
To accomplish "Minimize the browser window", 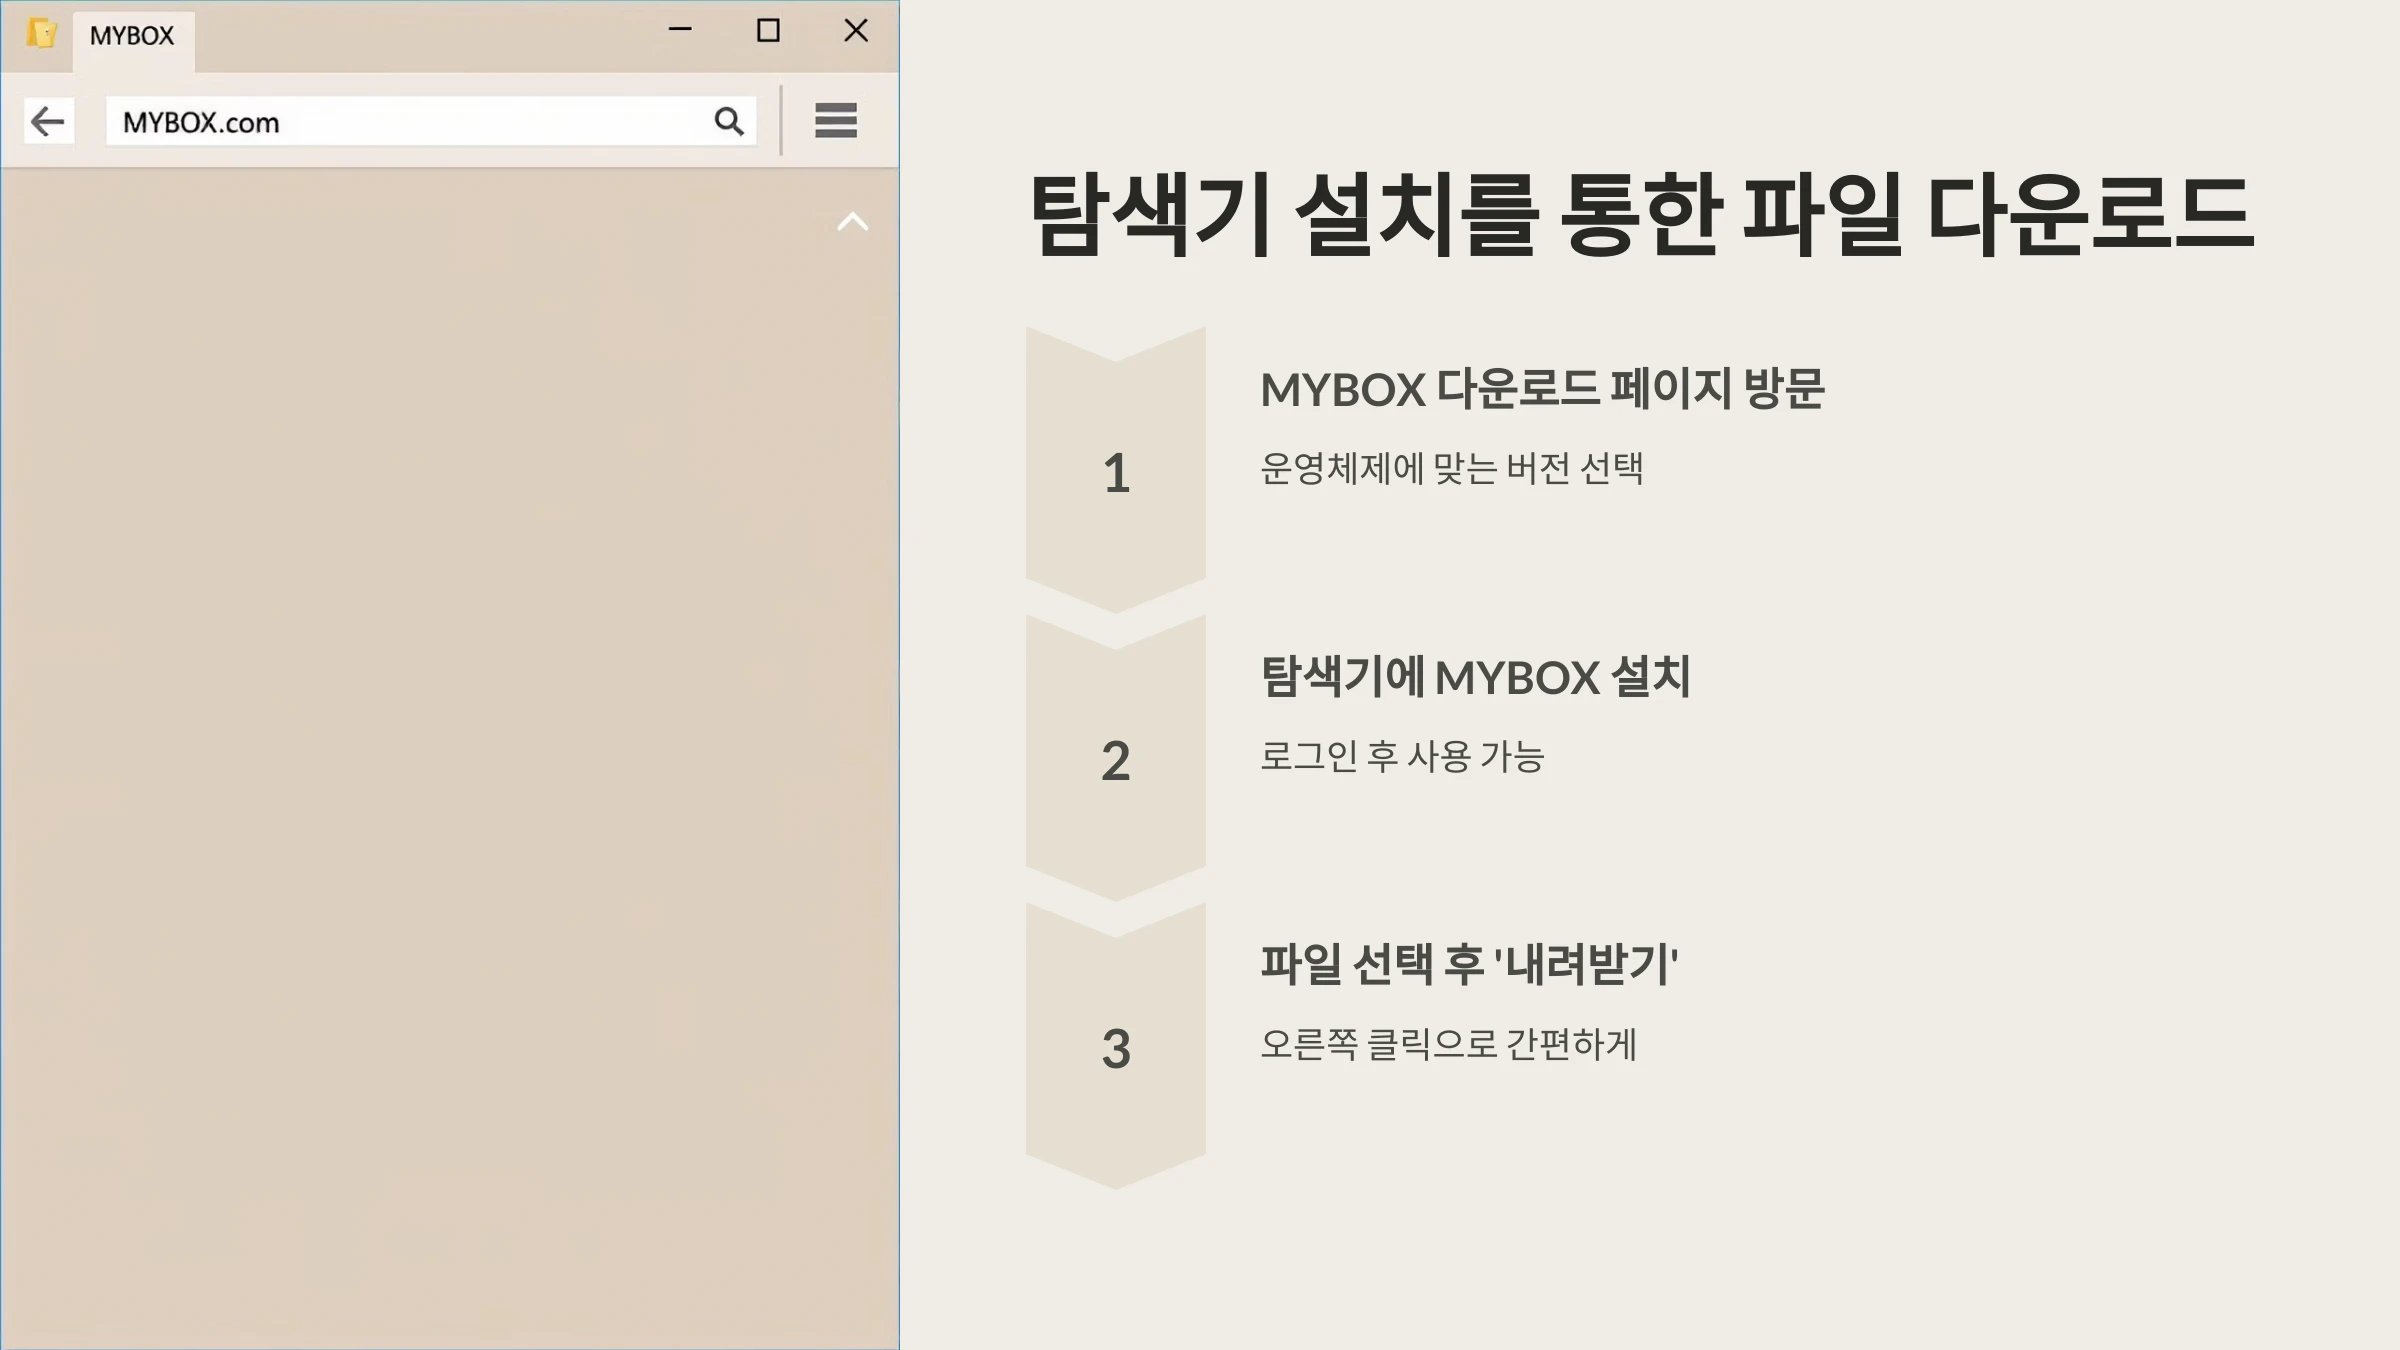I will (x=681, y=31).
